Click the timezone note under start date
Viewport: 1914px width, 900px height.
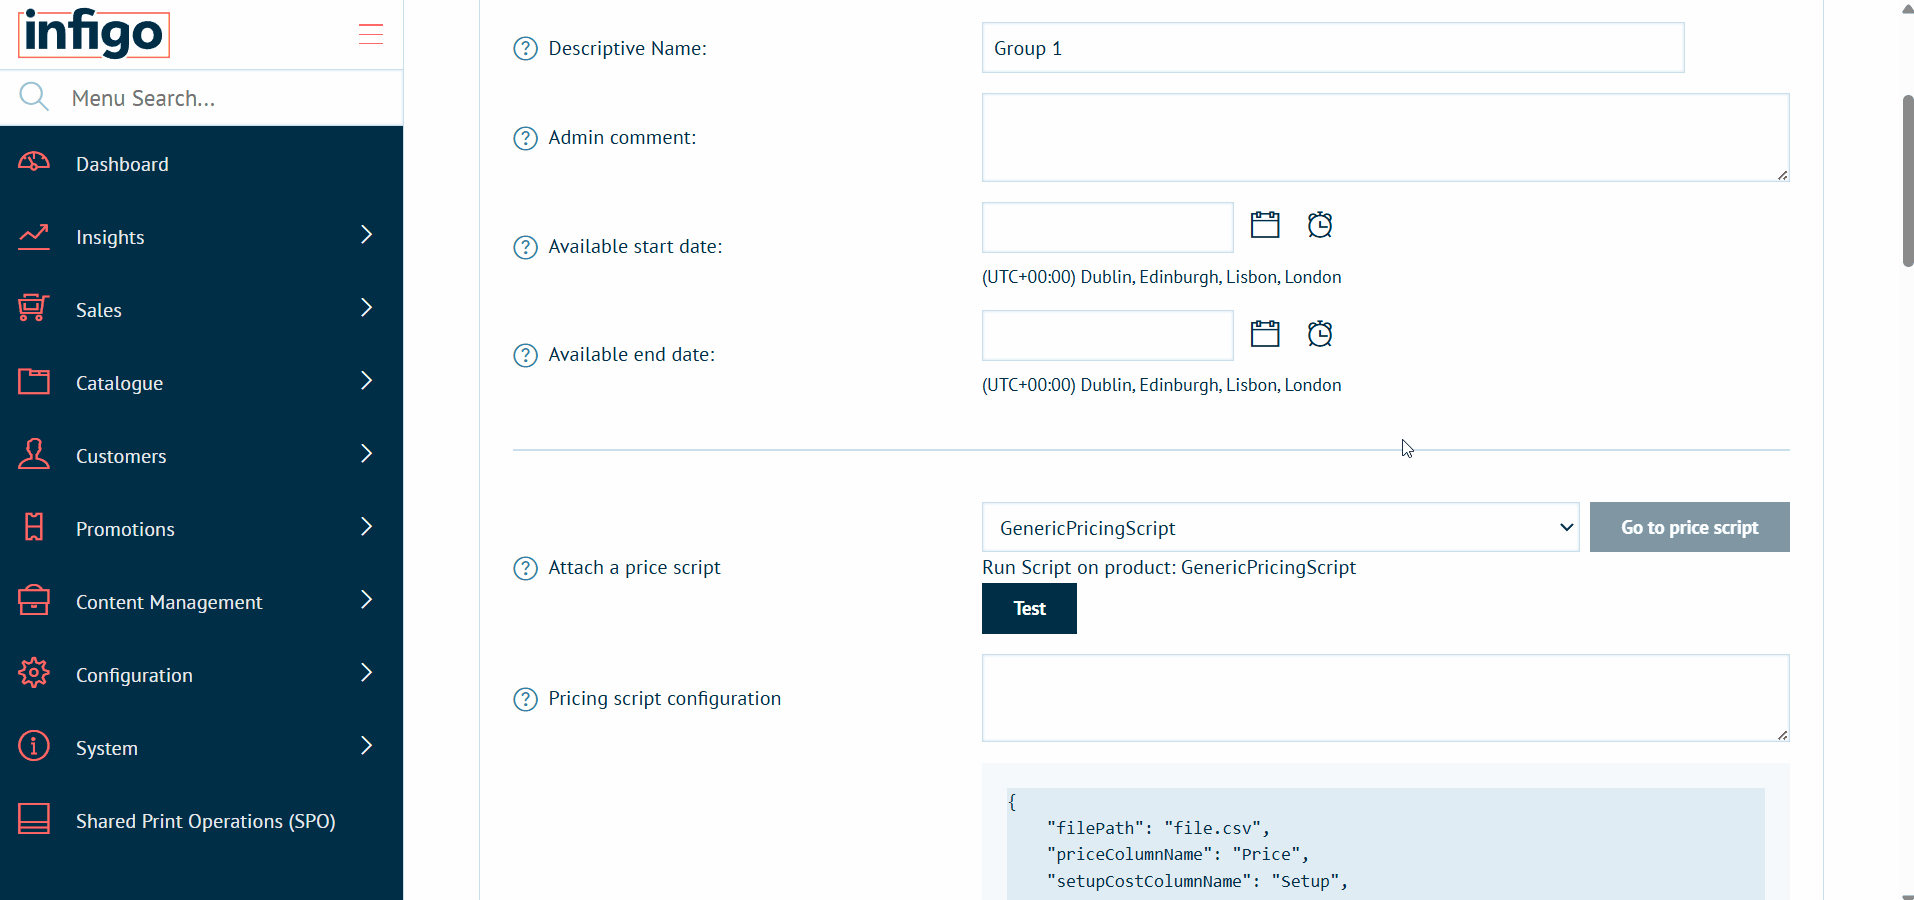[1162, 277]
